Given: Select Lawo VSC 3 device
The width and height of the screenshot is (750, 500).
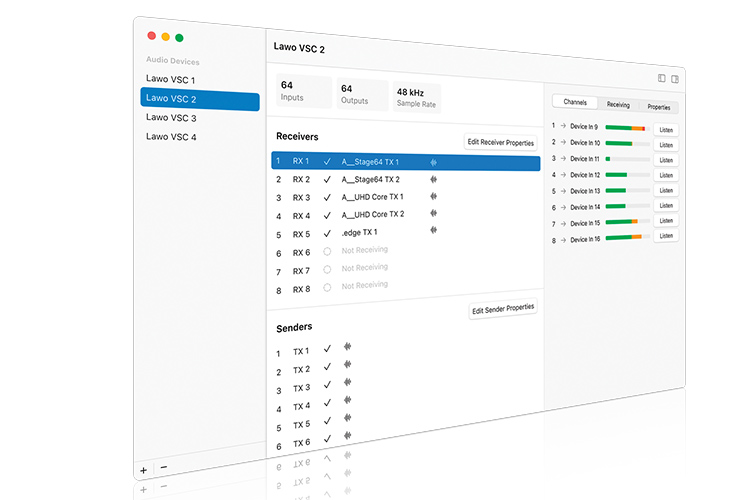Looking at the screenshot, I should coord(171,117).
